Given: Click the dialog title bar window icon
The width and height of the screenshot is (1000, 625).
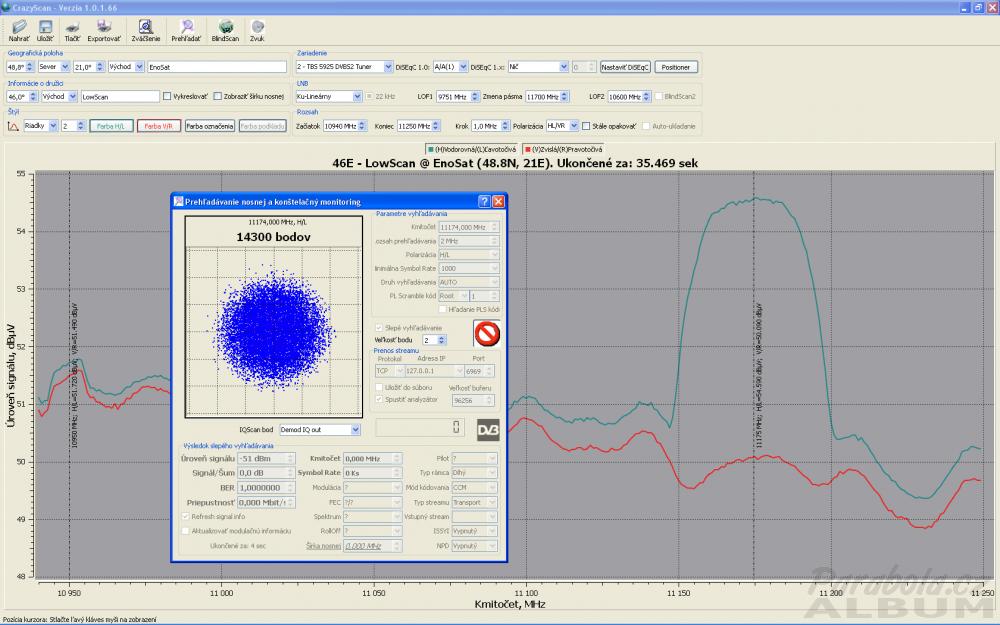Looking at the screenshot, I should (x=179, y=202).
